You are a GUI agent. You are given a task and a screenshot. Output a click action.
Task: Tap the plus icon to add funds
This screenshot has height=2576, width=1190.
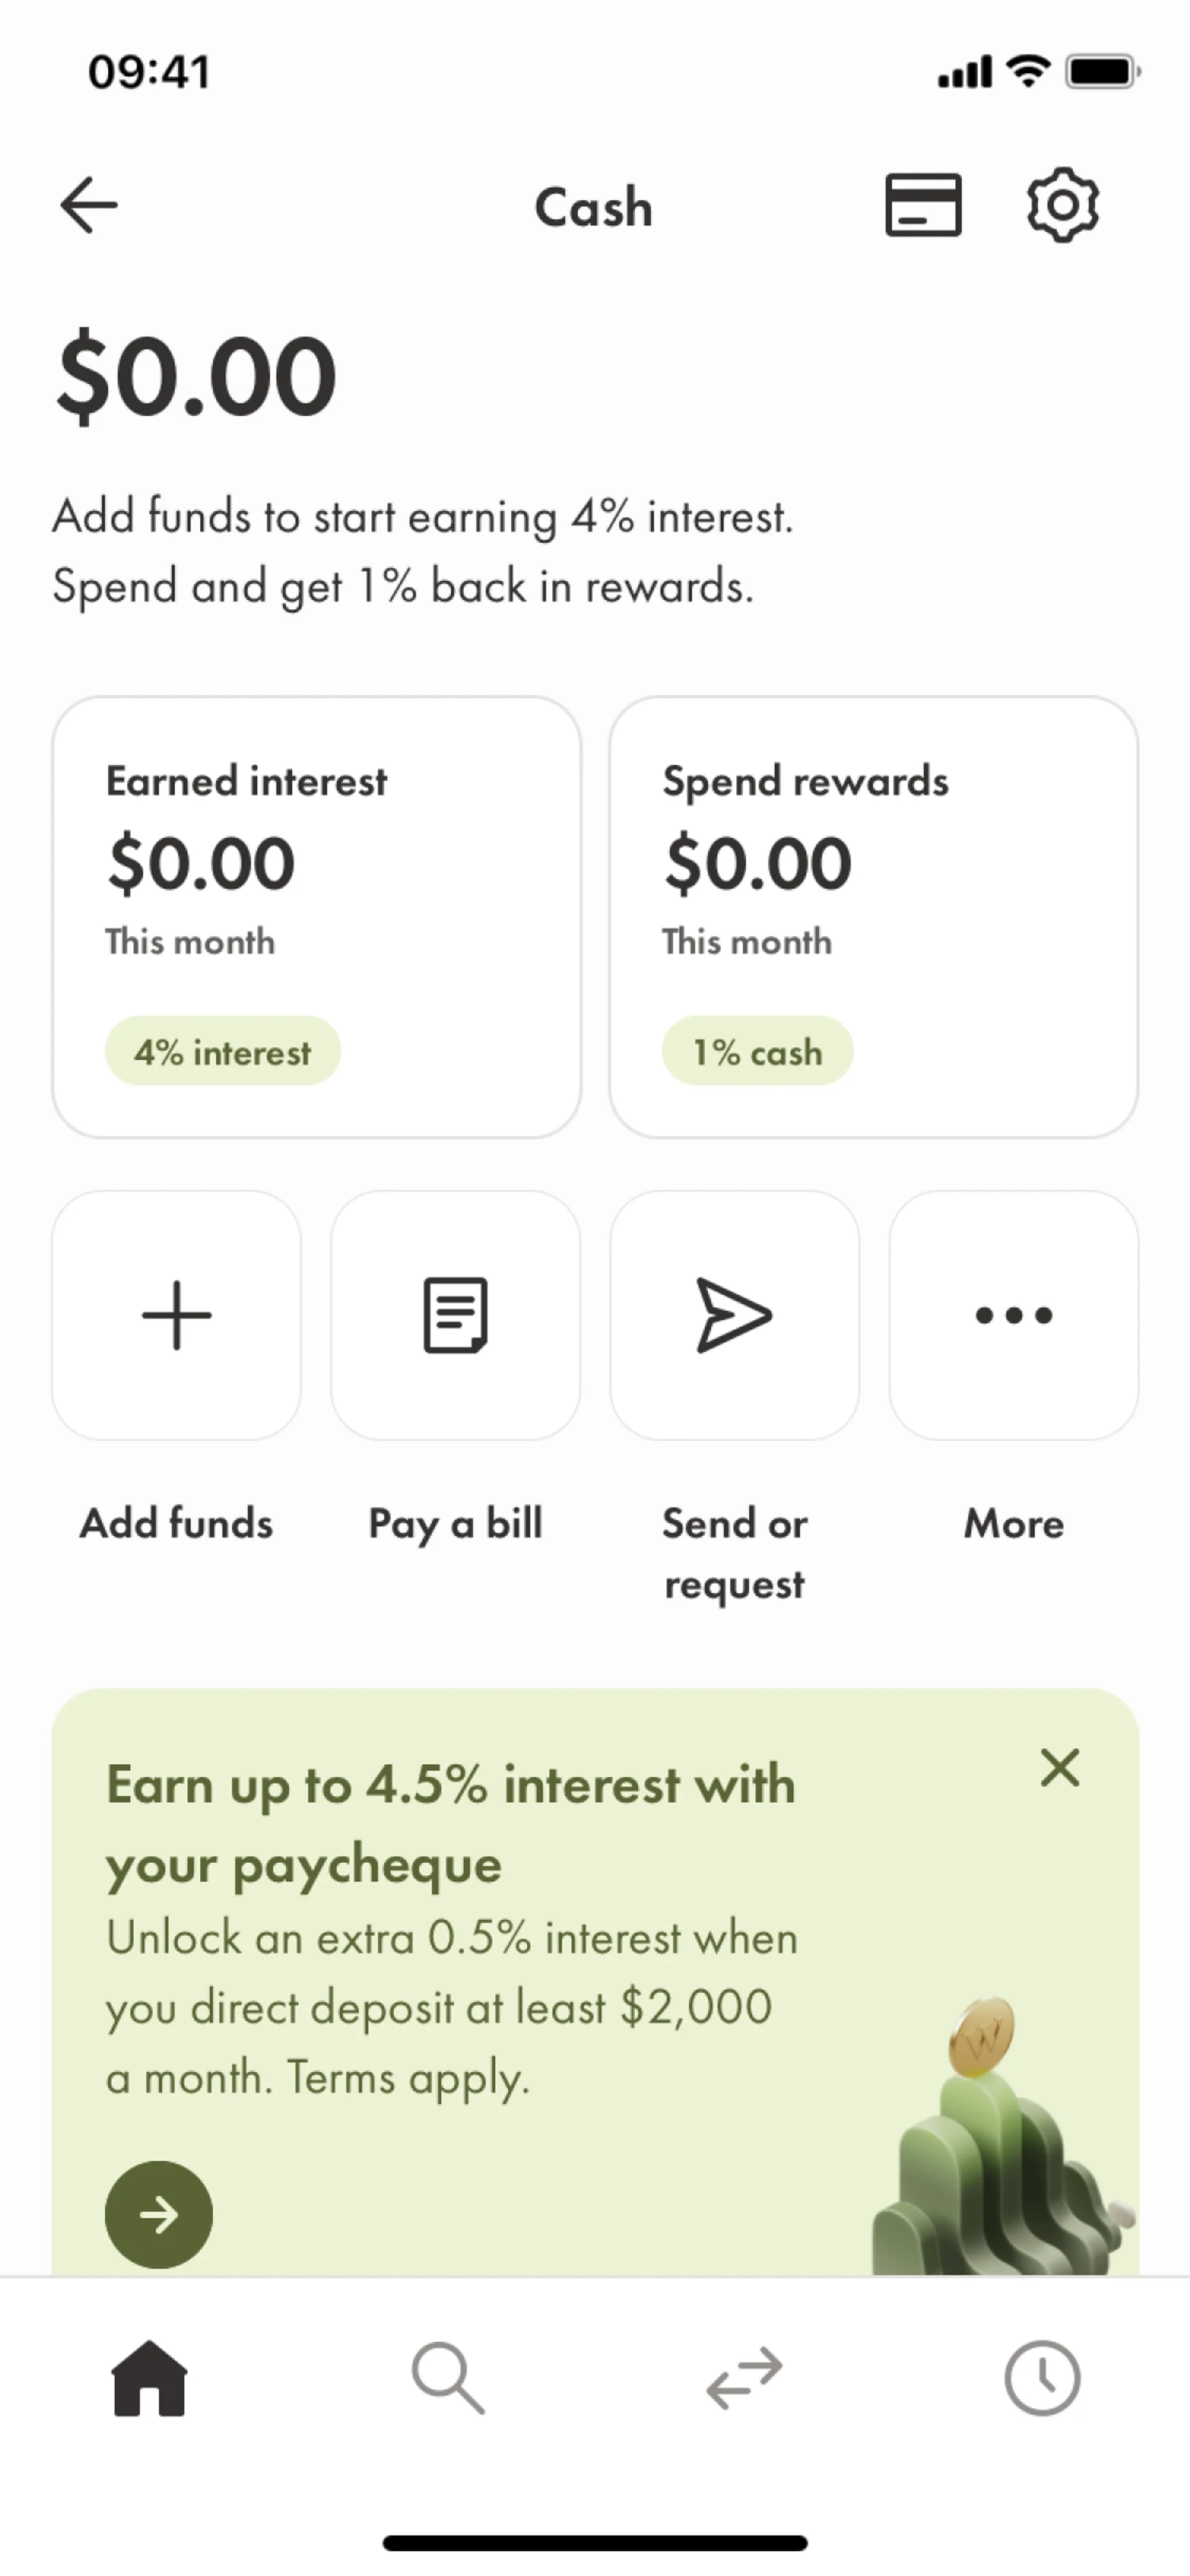(x=176, y=1315)
